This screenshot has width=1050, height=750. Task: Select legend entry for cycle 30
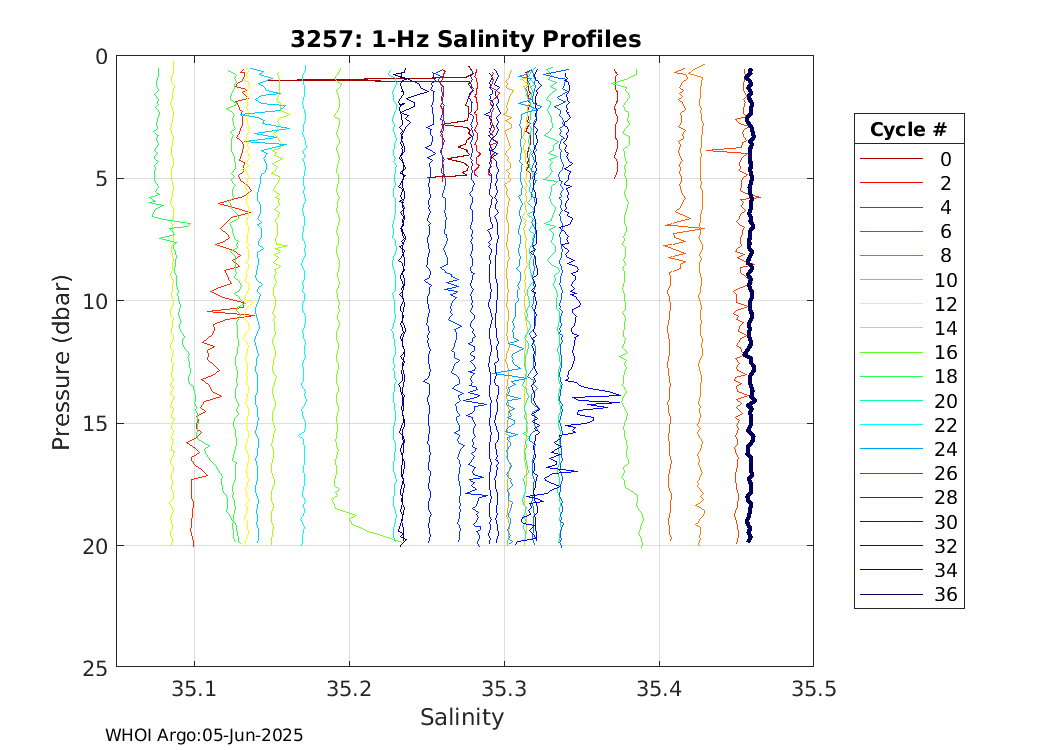click(909, 522)
